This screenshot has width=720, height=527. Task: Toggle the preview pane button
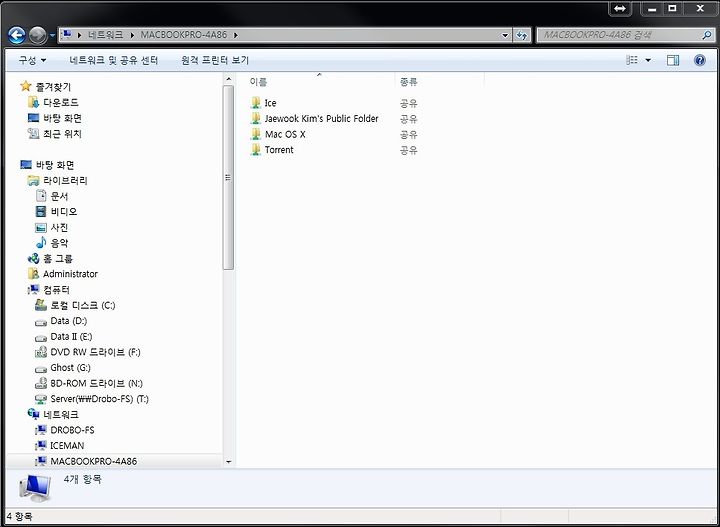click(673, 60)
